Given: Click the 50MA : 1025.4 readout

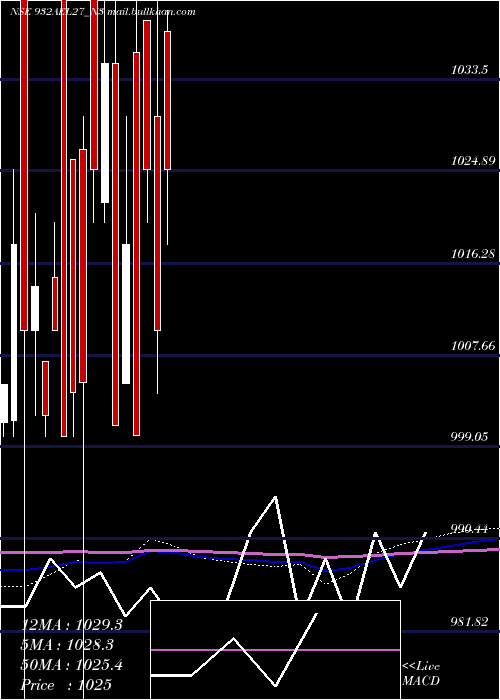Looking at the screenshot, I should [x=72, y=665].
